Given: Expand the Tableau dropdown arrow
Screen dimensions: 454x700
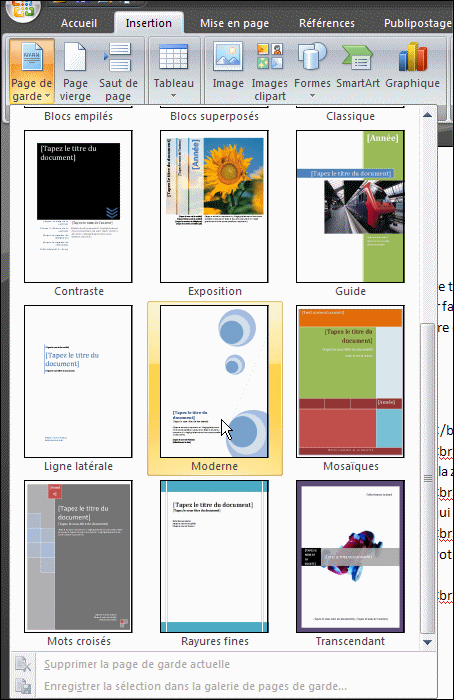Looking at the screenshot, I should tap(173, 96).
